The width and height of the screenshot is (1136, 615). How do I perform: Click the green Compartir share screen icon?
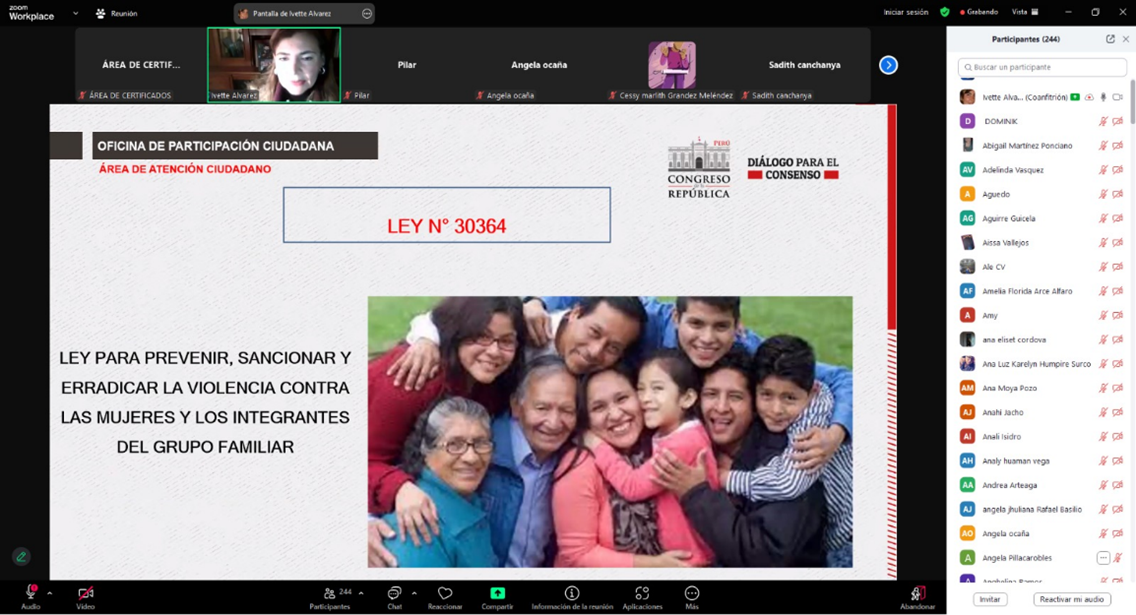(497, 593)
